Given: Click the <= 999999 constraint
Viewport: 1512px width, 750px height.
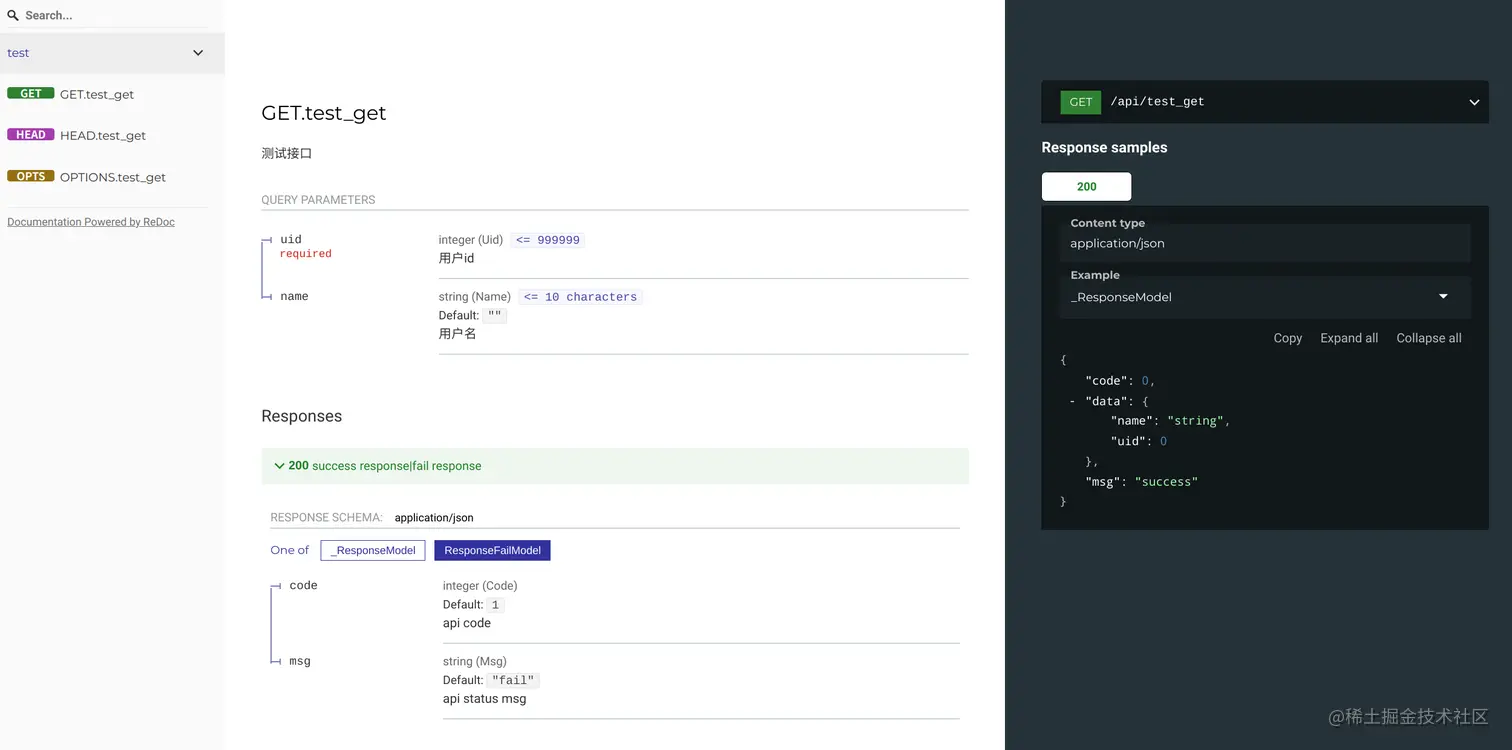Looking at the screenshot, I should coord(547,240).
